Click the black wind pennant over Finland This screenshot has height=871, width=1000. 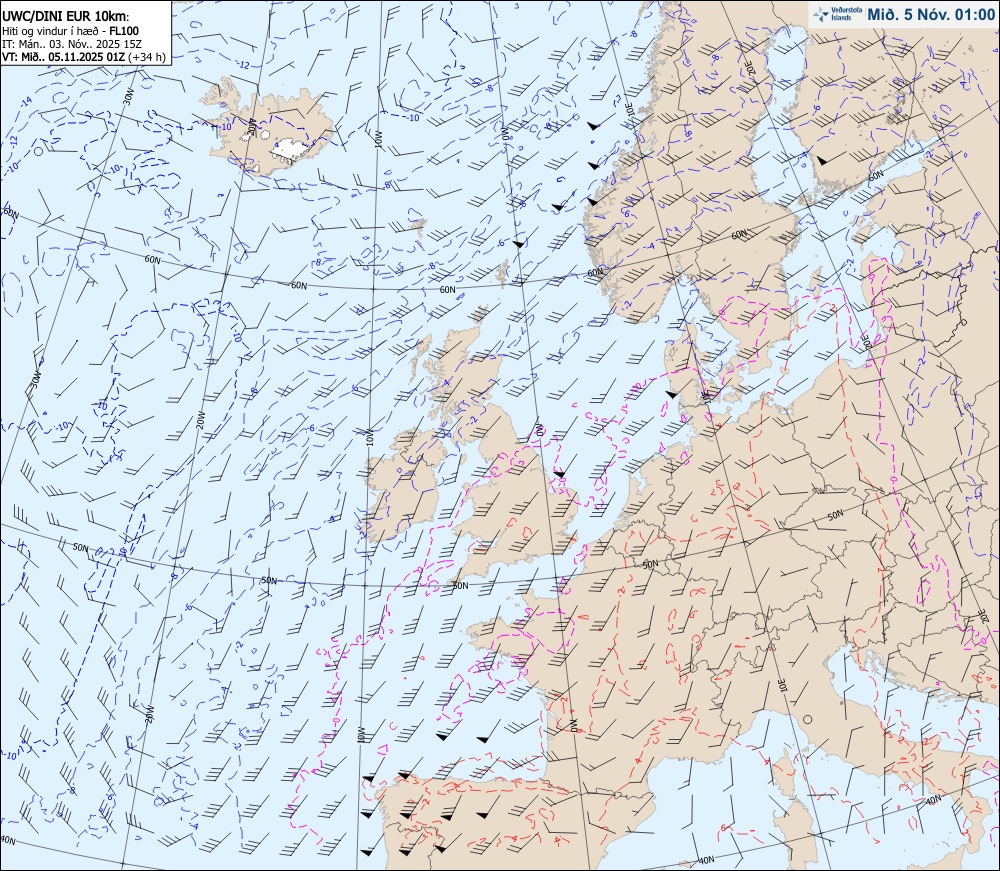click(x=823, y=160)
